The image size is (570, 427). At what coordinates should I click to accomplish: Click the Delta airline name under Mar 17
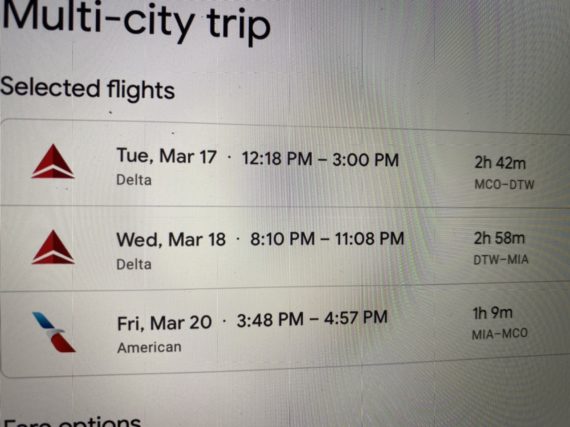(x=134, y=180)
